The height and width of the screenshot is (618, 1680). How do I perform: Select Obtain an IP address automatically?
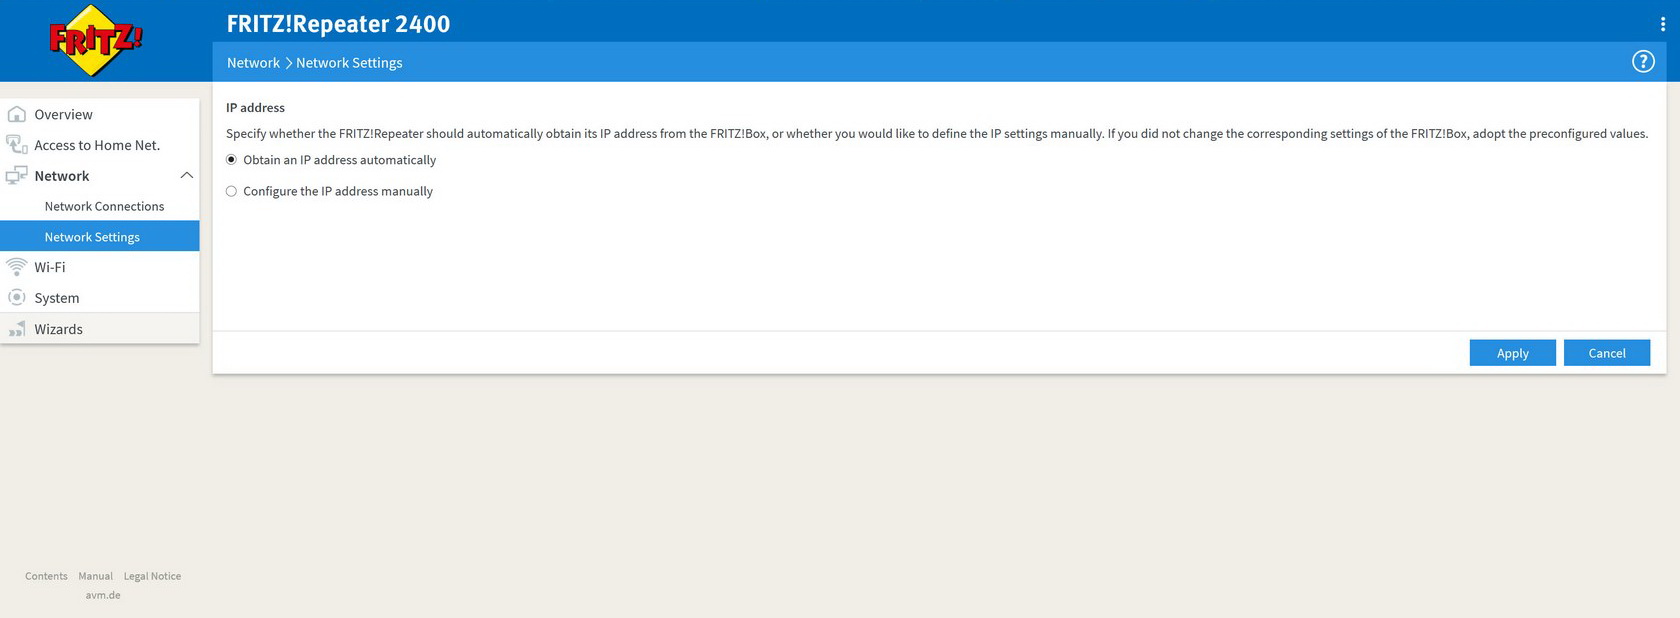click(231, 160)
